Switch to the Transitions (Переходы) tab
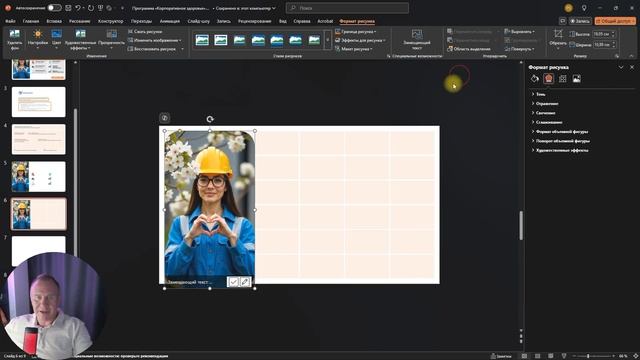The width and height of the screenshot is (640, 360). [x=141, y=21]
